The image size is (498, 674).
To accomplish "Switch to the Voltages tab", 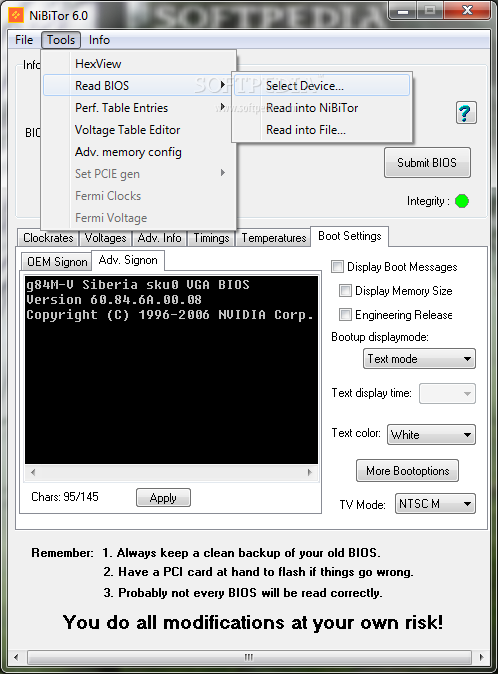I will [106, 238].
